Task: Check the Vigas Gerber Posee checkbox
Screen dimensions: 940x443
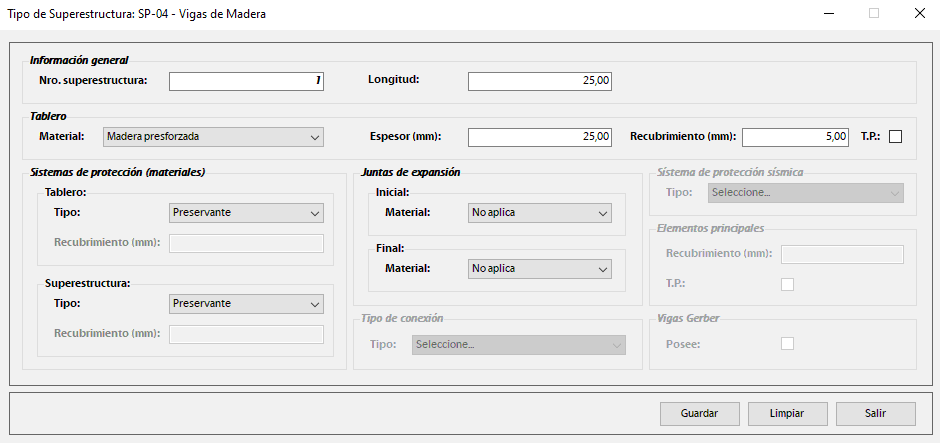Action: pyautogui.click(x=787, y=343)
